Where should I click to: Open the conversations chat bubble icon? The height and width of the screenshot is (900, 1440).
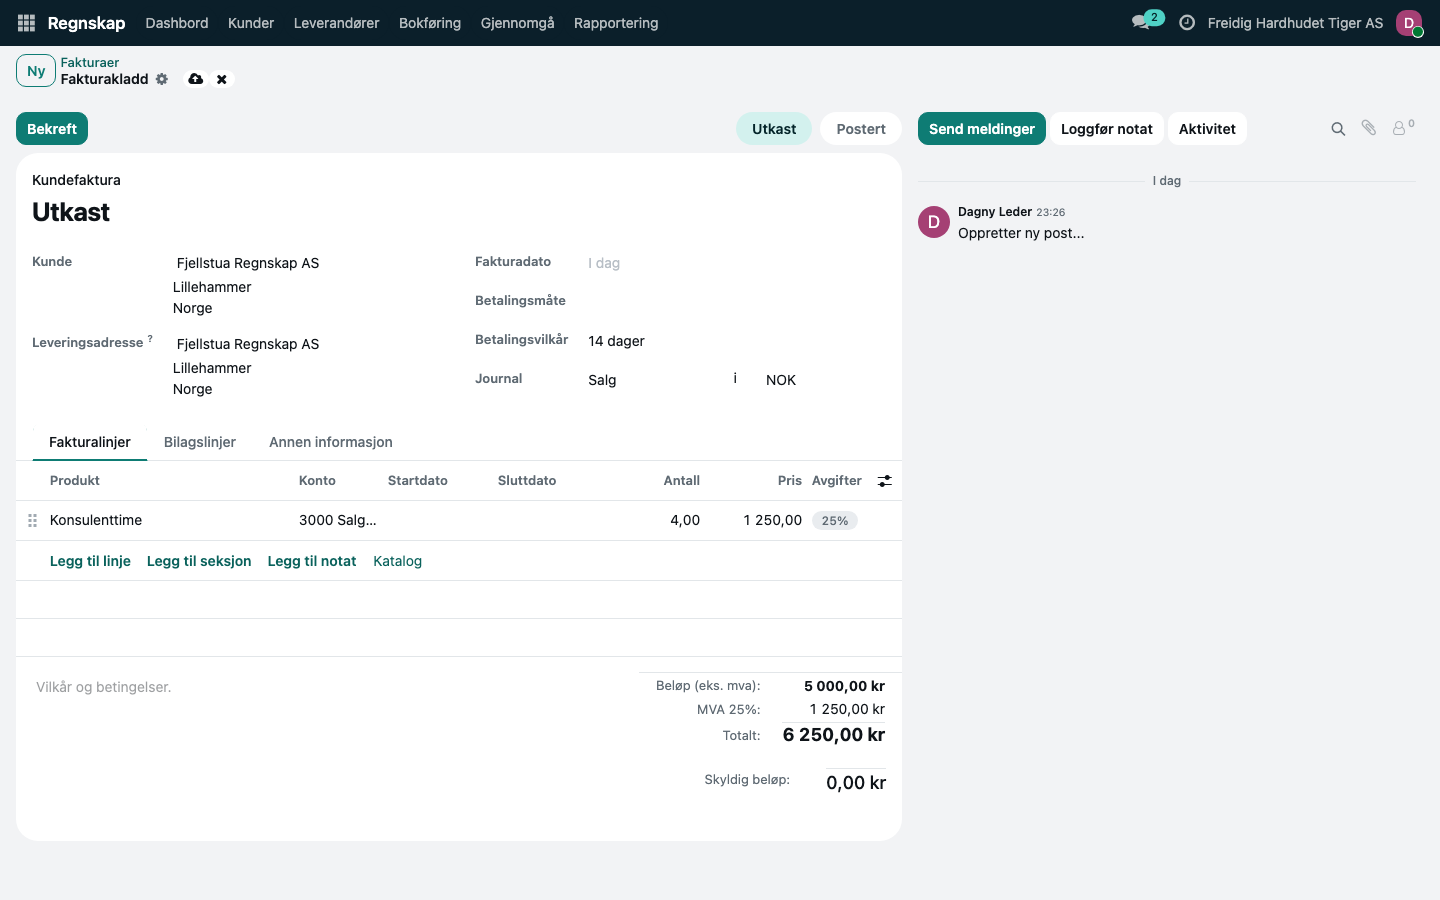[x=1141, y=23]
